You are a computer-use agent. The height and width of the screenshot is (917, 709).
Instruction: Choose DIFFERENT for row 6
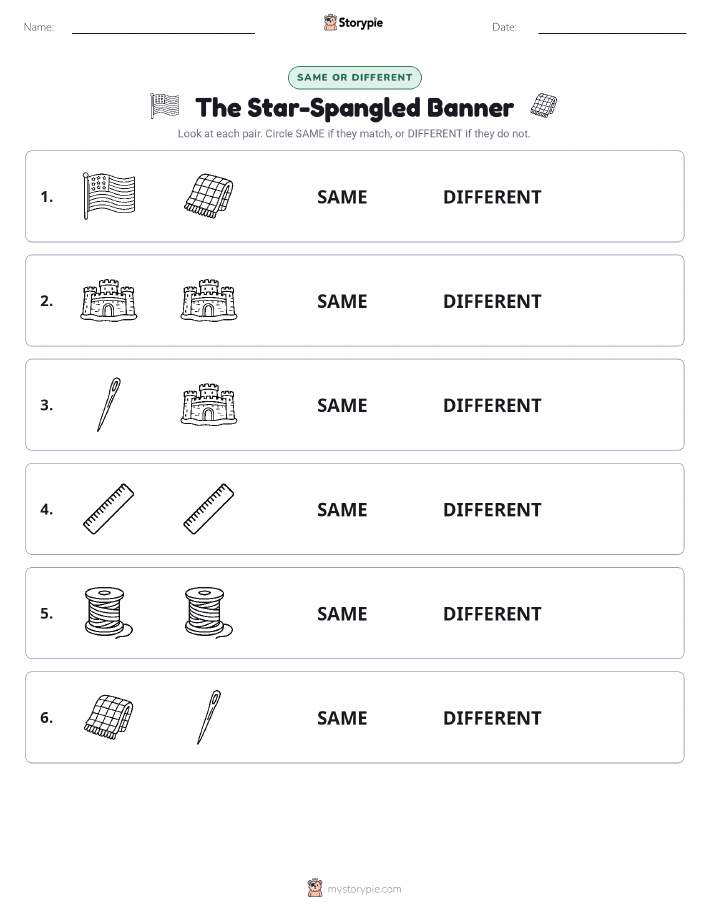(492, 718)
